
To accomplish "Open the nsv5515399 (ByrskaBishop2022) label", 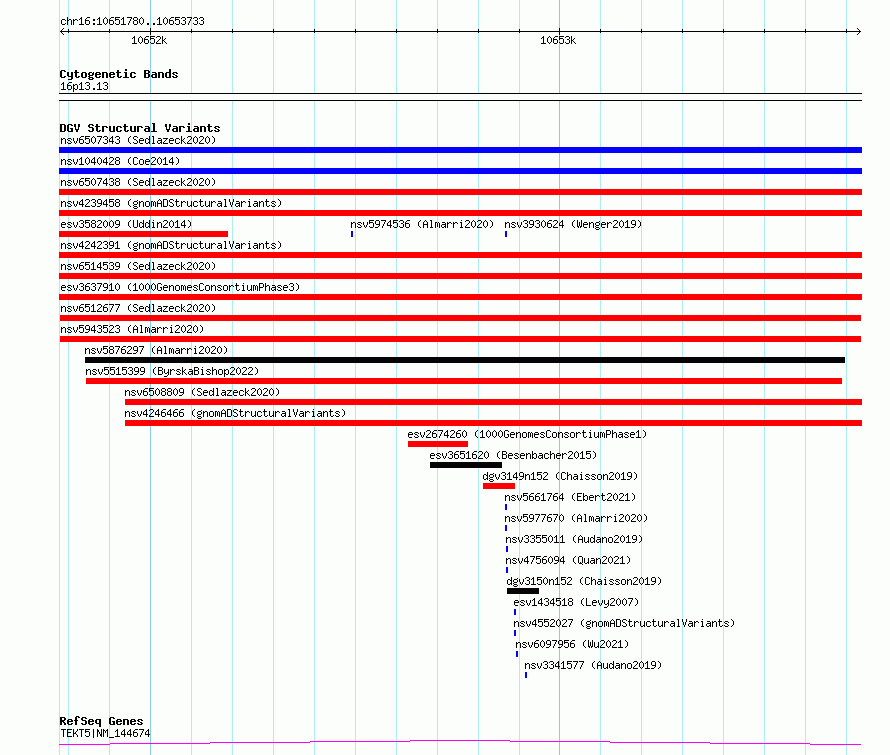I will (x=172, y=371).
